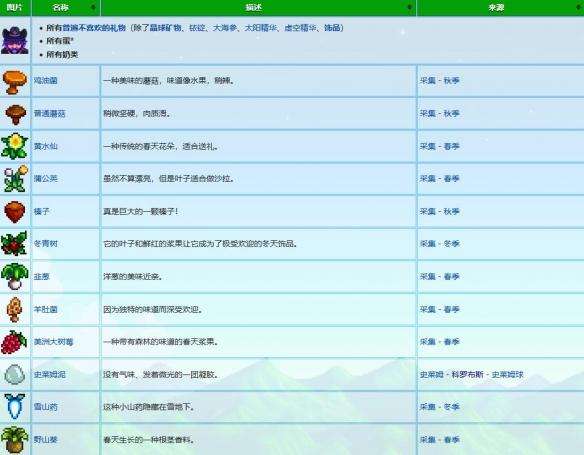Click the 科罗布斯 source link

pyautogui.click(x=467, y=374)
